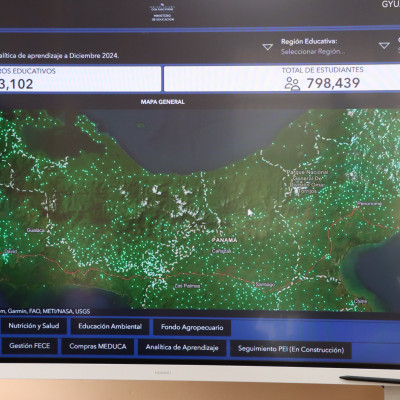Click the Gestión FECE button
The image size is (400, 400).
[x=29, y=346]
